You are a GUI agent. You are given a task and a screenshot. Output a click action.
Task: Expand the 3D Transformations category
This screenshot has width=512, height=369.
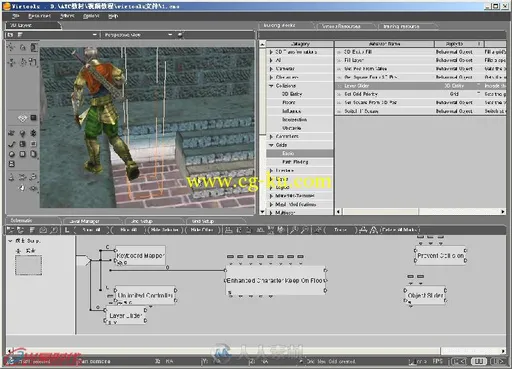coord(271,52)
